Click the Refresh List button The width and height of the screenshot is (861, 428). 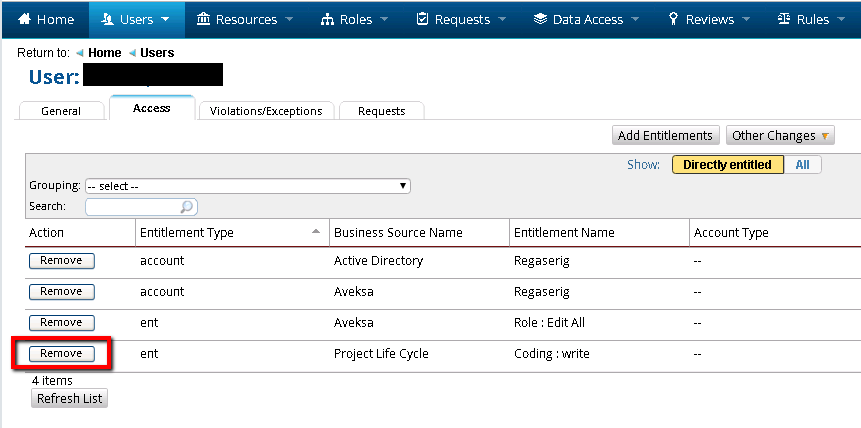(x=69, y=398)
